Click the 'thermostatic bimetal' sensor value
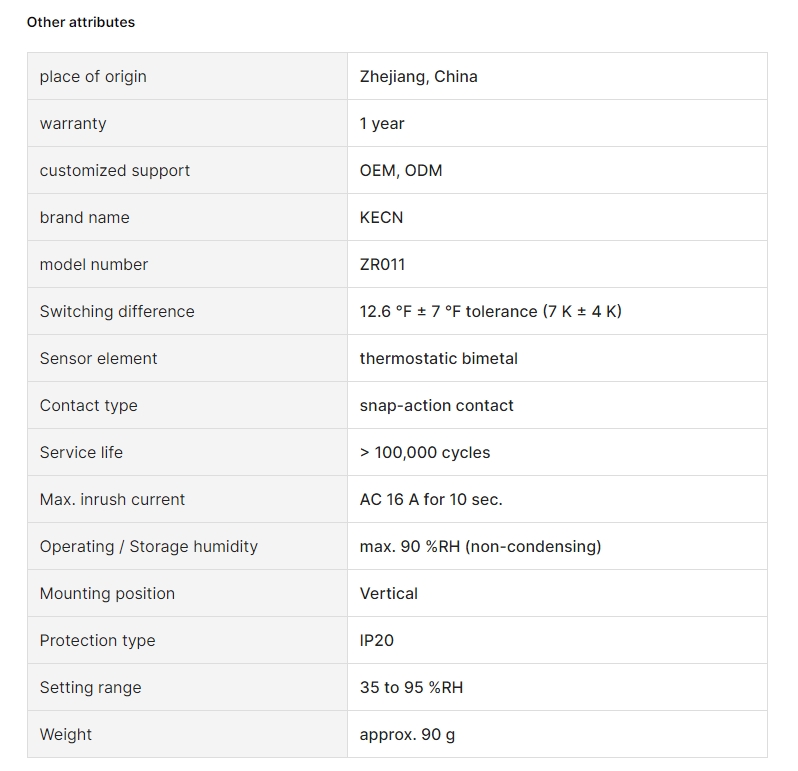798x771 pixels. coord(439,358)
